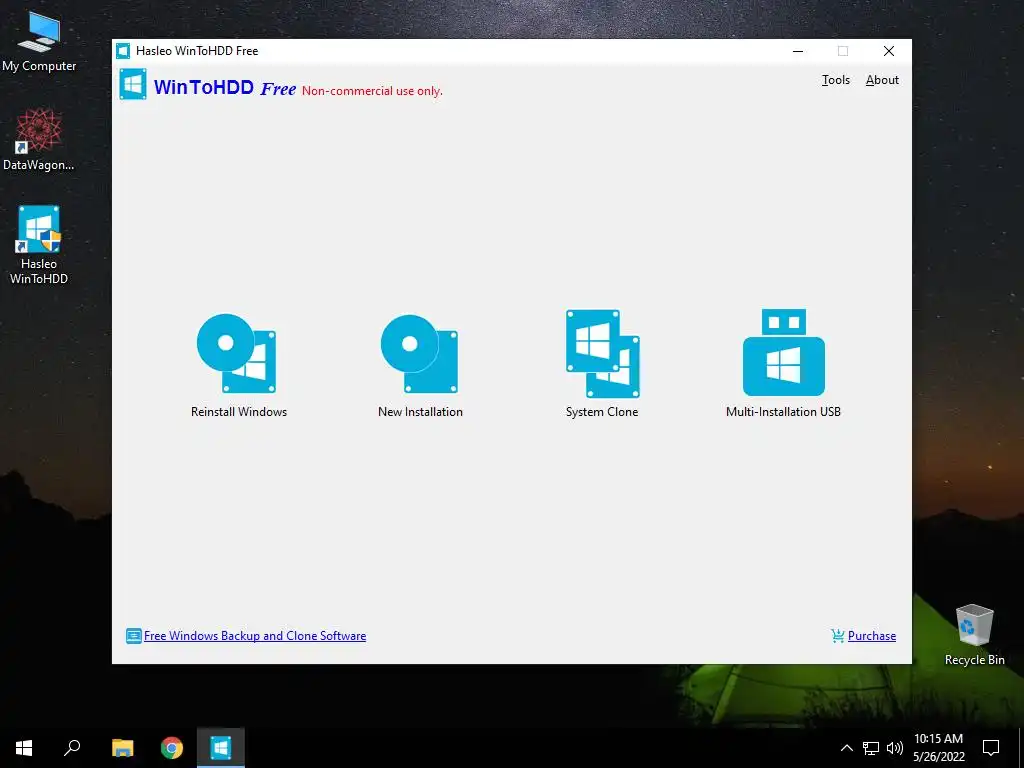
Task: Click the System Clone label
Action: pyautogui.click(x=602, y=411)
